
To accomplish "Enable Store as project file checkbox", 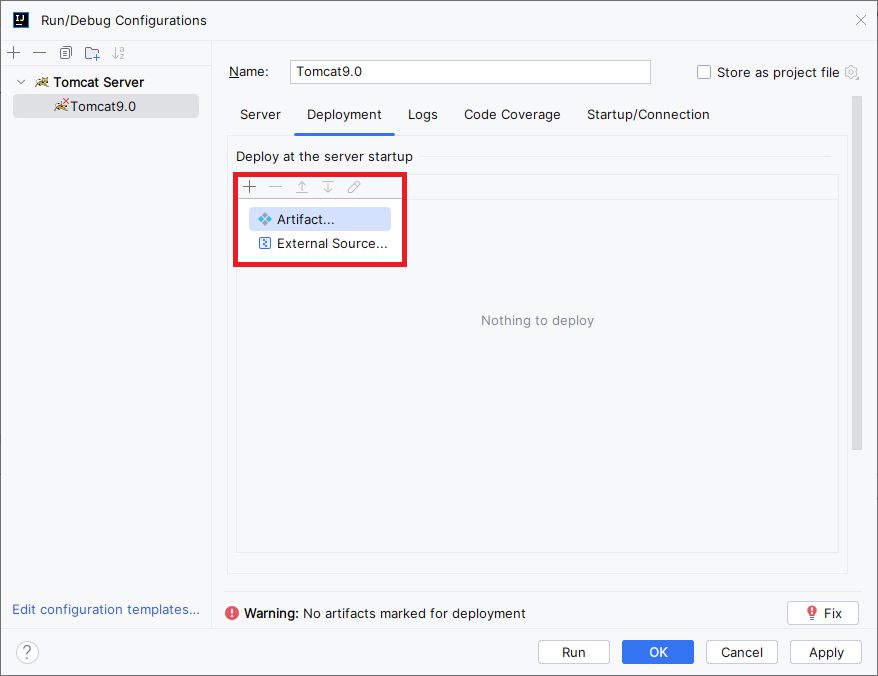I will click(x=704, y=72).
